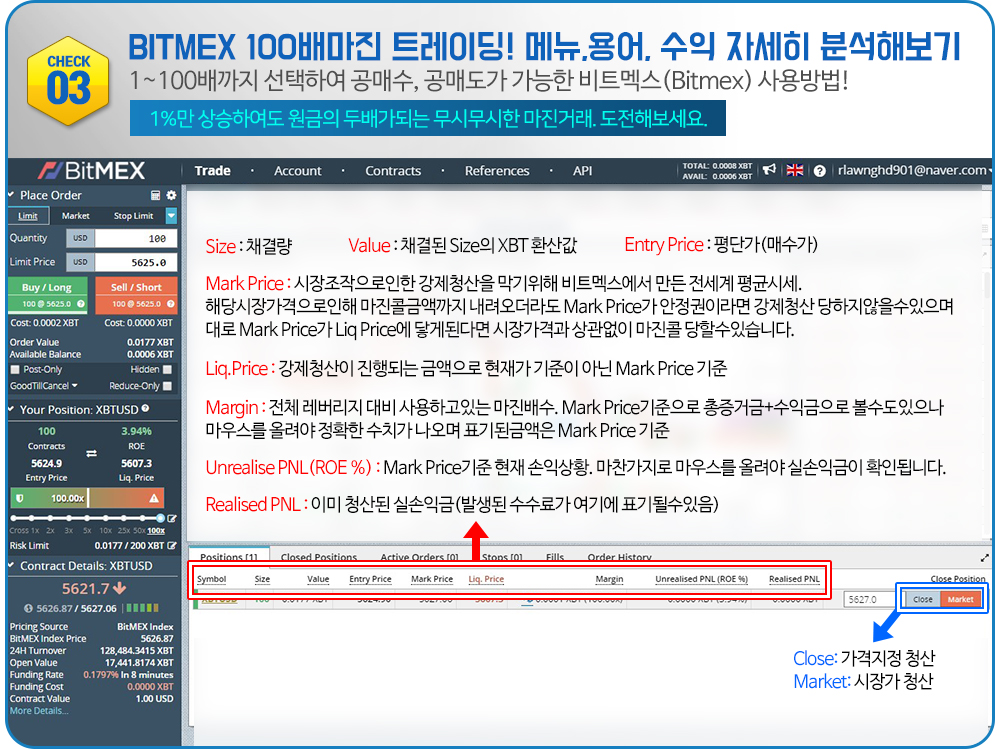
Task: Select 10x on leverage scale
Action: (105, 531)
